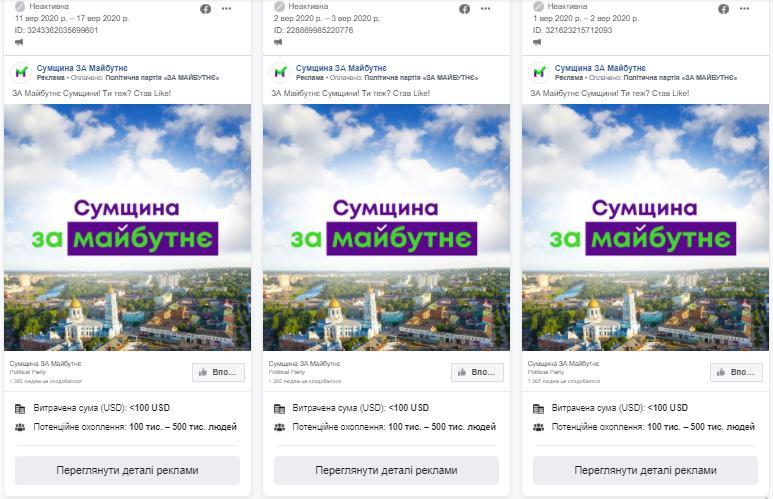Click megaphone icon under ID 228869985220776

click(x=278, y=42)
